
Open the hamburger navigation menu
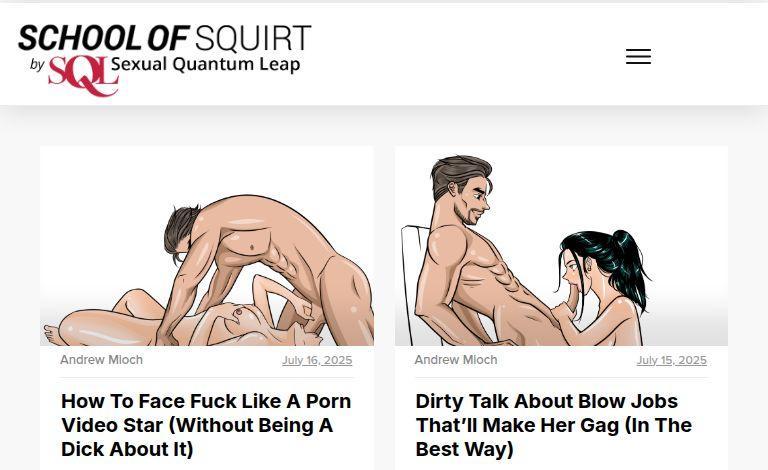click(x=638, y=56)
